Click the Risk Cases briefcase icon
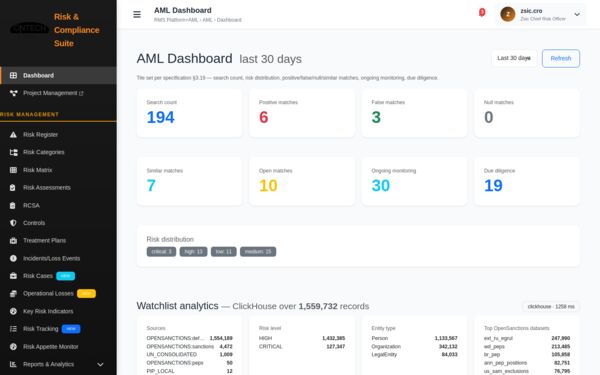 tap(13, 276)
